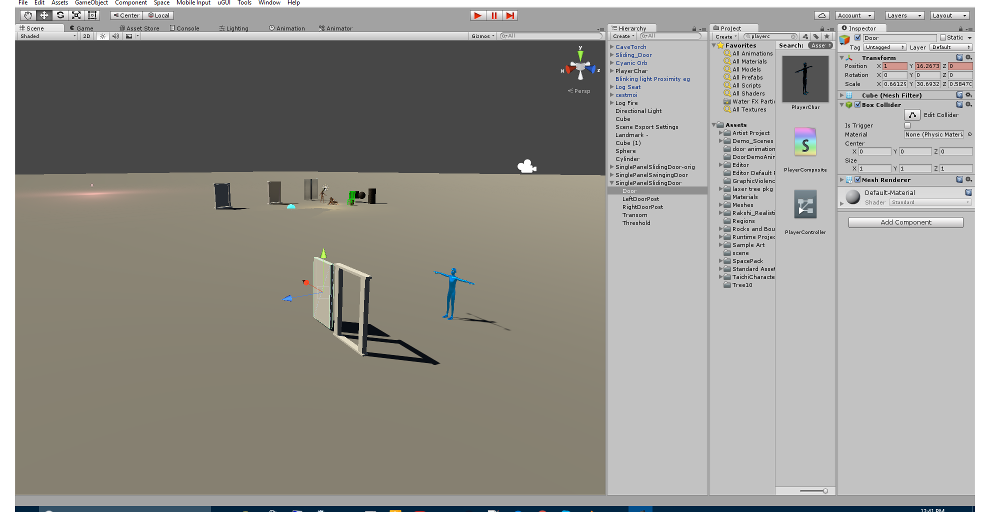Click the Add Component button
Viewport: 990px width, 512px height.
906,222
